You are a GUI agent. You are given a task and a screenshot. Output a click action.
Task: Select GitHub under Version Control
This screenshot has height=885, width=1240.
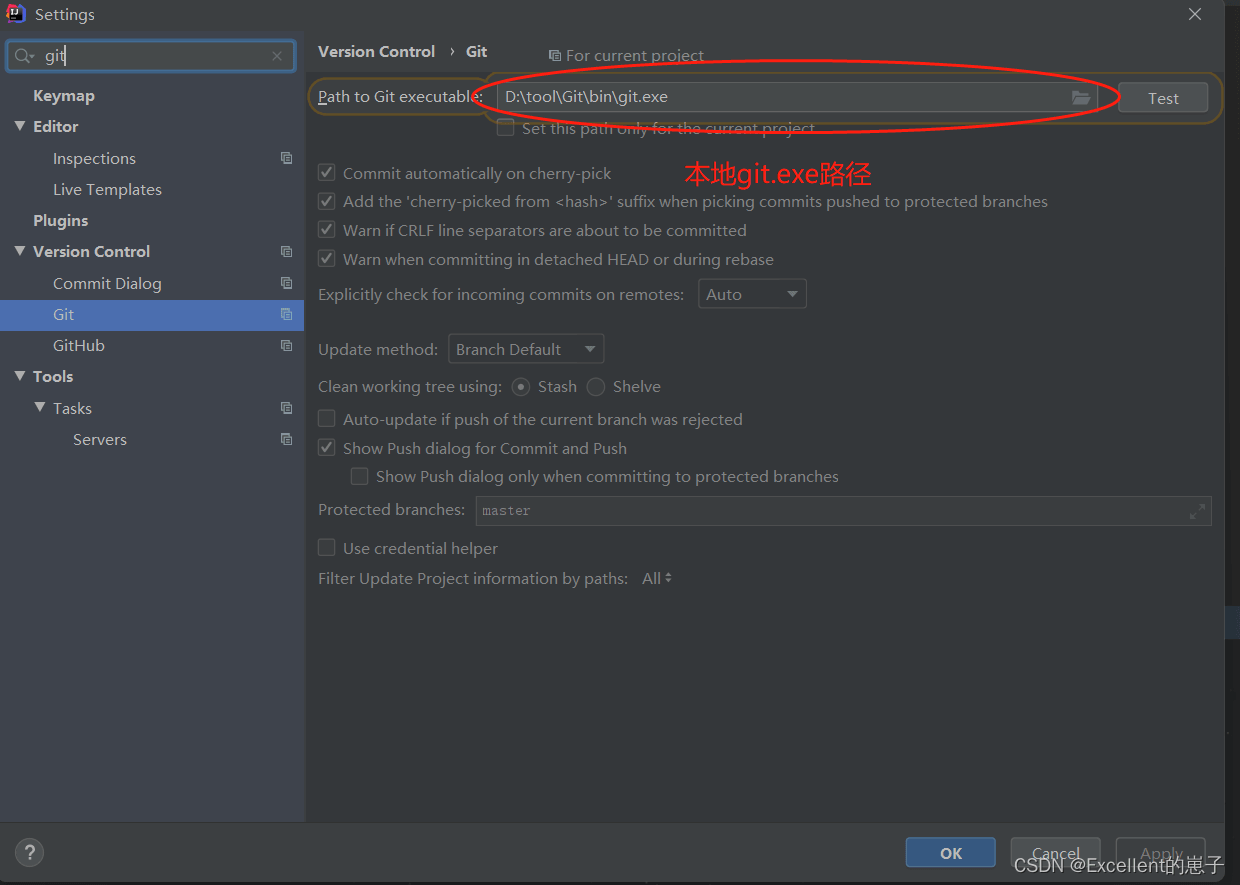[79, 345]
